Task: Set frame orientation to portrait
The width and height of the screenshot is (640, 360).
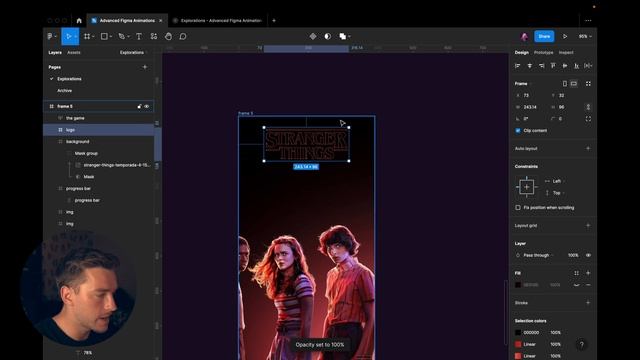Action: coord(564,84)
